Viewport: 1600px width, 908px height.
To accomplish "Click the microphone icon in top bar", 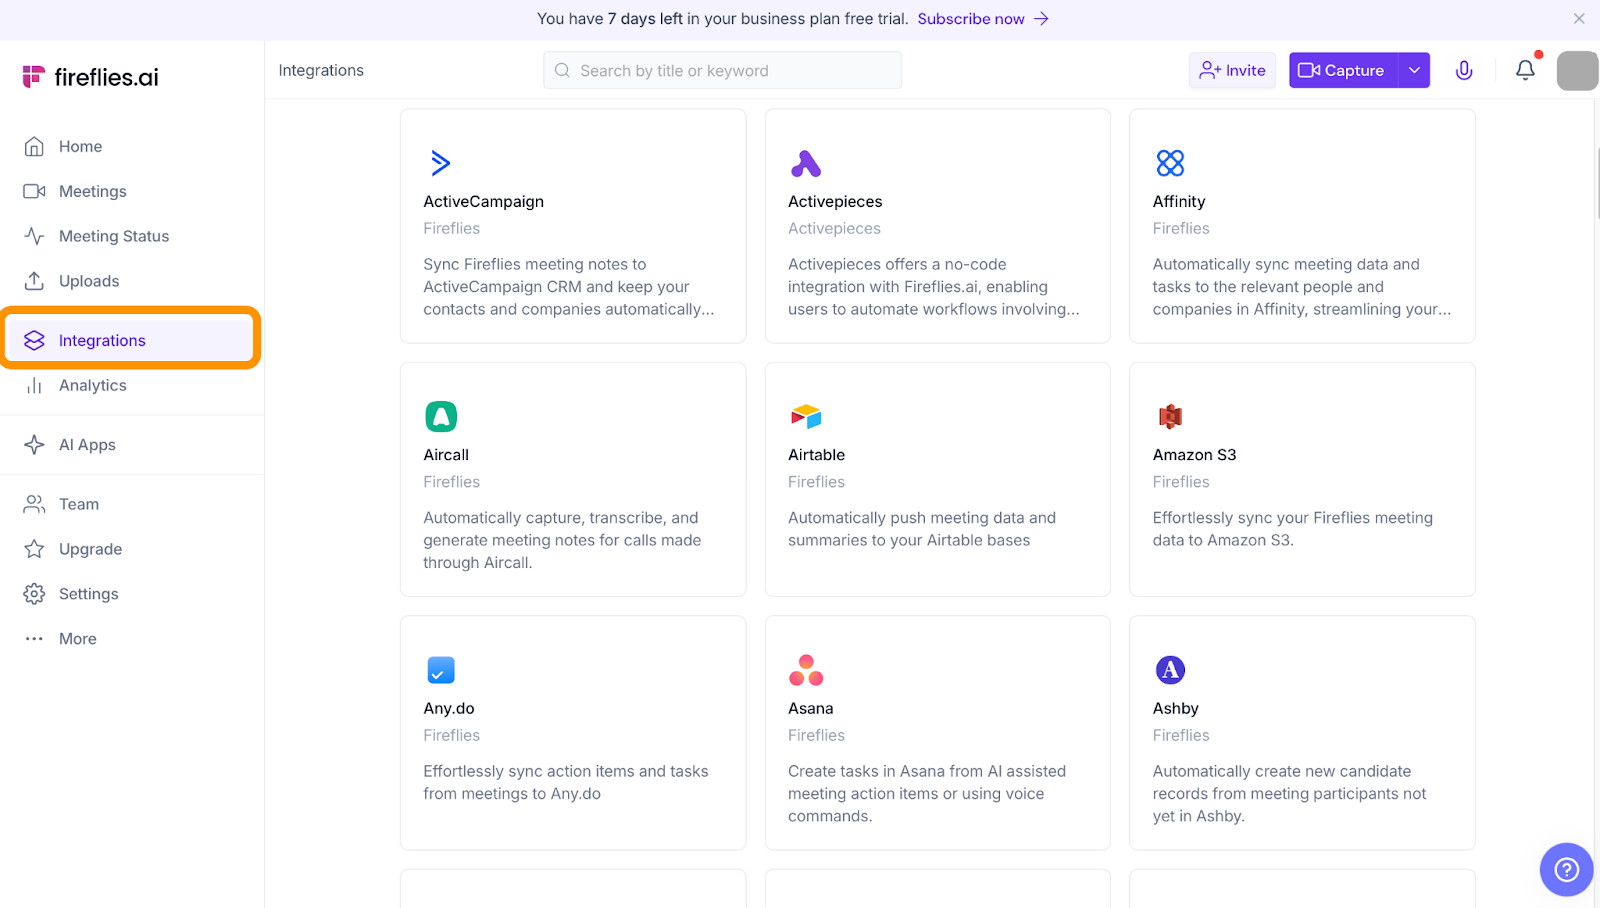I will click(x=1464, y=70).
